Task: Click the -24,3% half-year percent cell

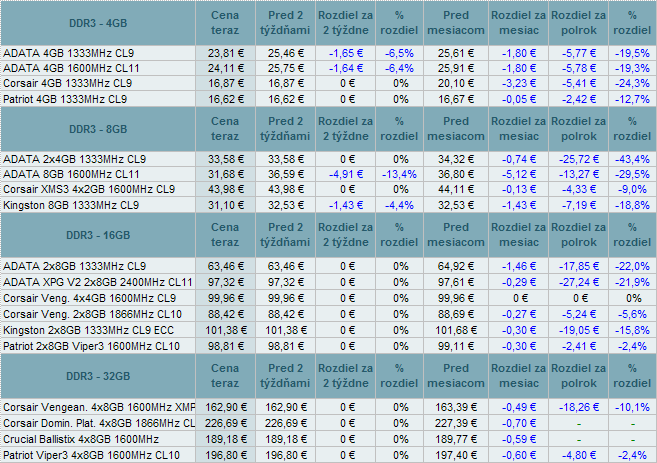Action: tap(632, 83)
